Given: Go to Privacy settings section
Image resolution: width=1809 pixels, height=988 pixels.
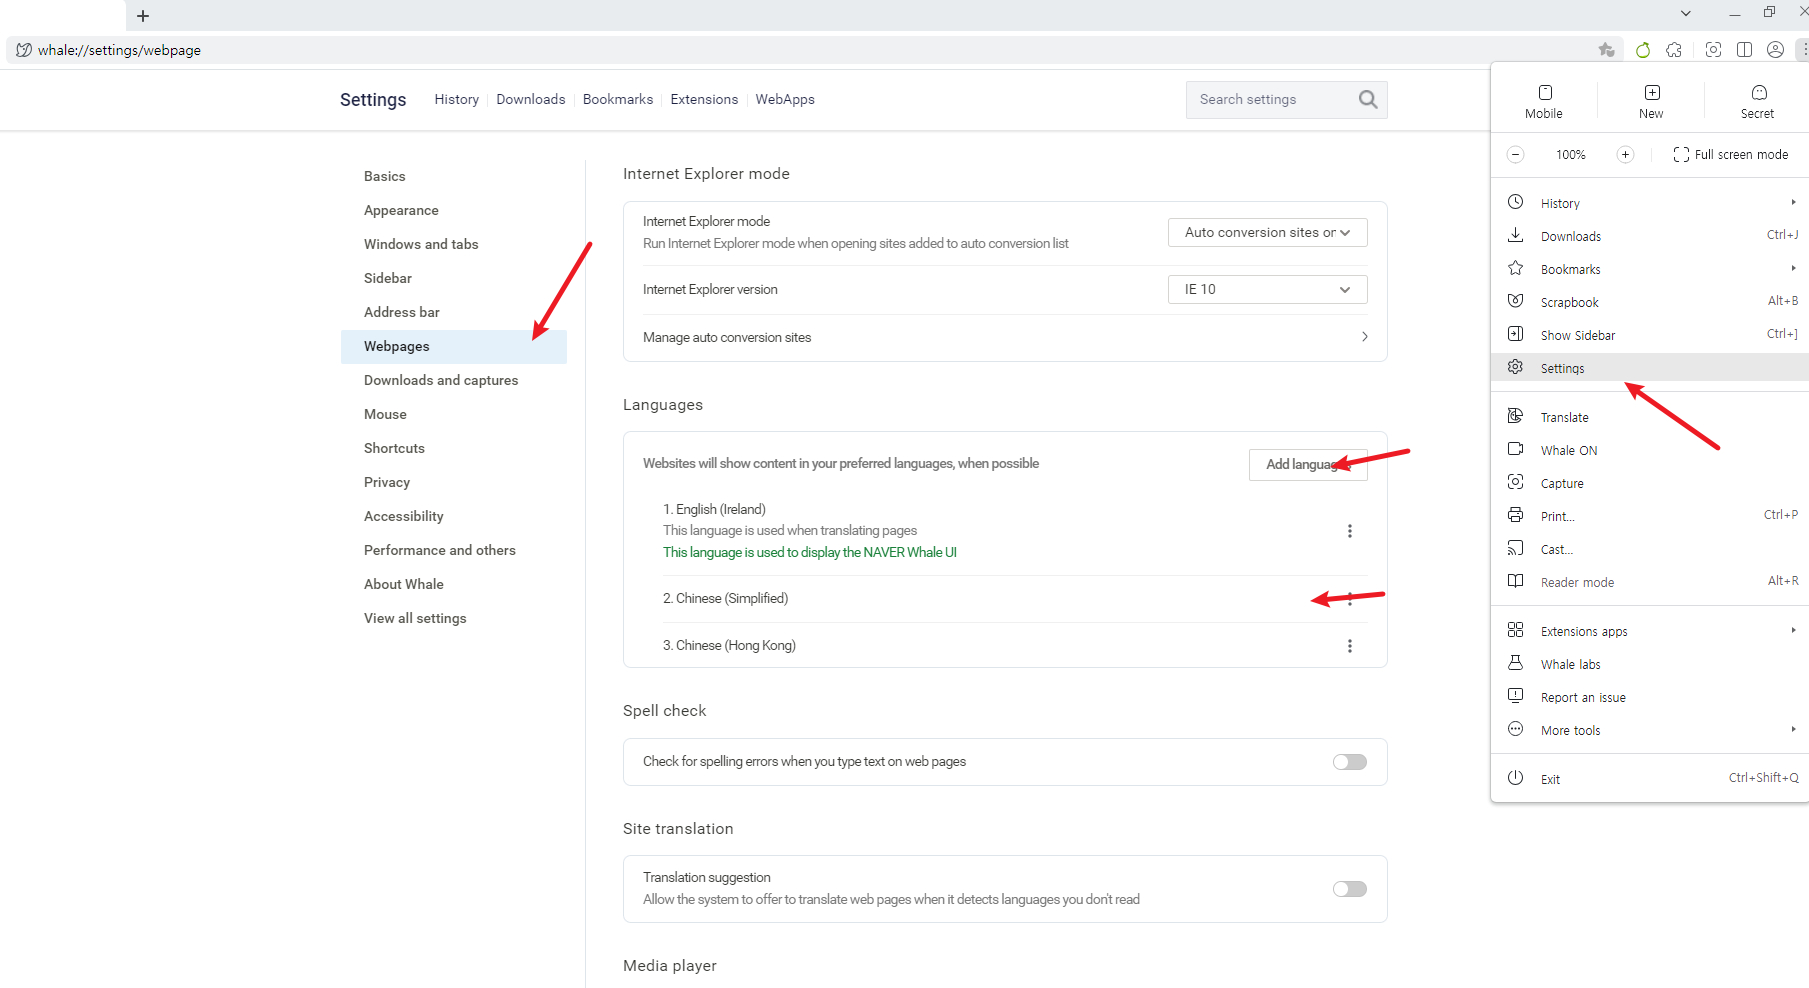Looking at the screenshot, I should (387, 482).
